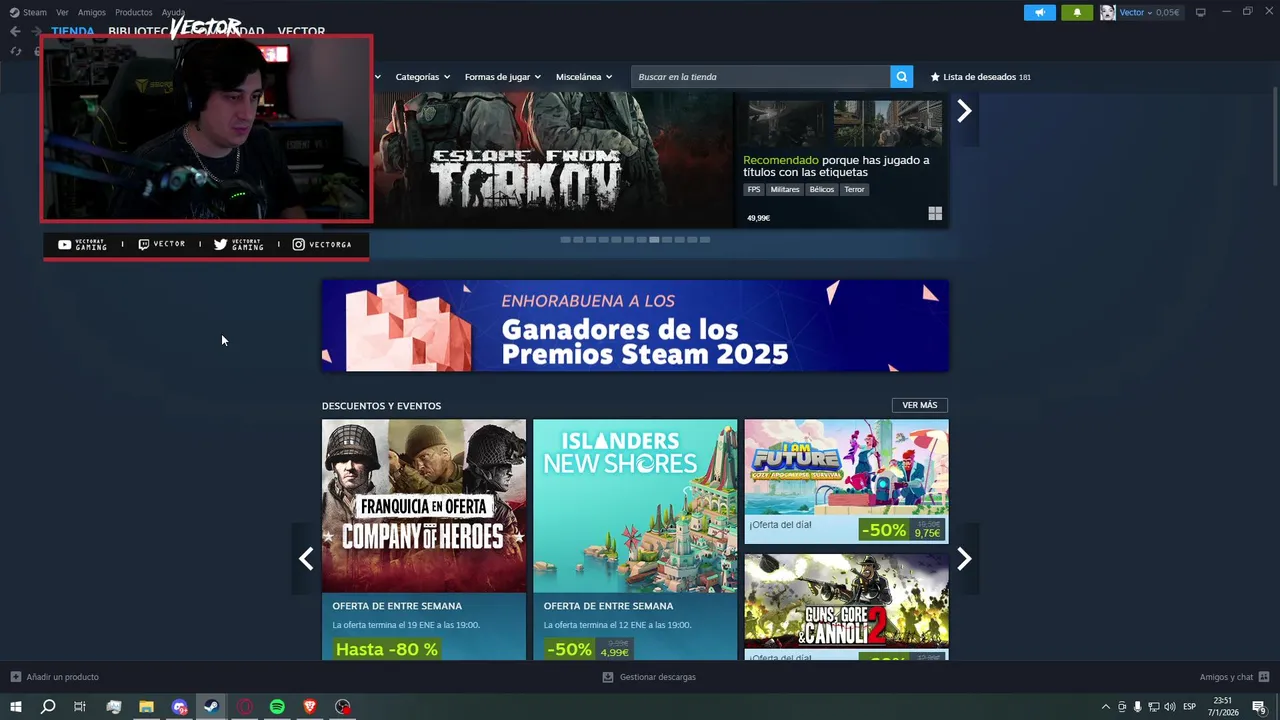
Task: Show previous offers with left carousel arrow
Action: (x=306, y=559)
